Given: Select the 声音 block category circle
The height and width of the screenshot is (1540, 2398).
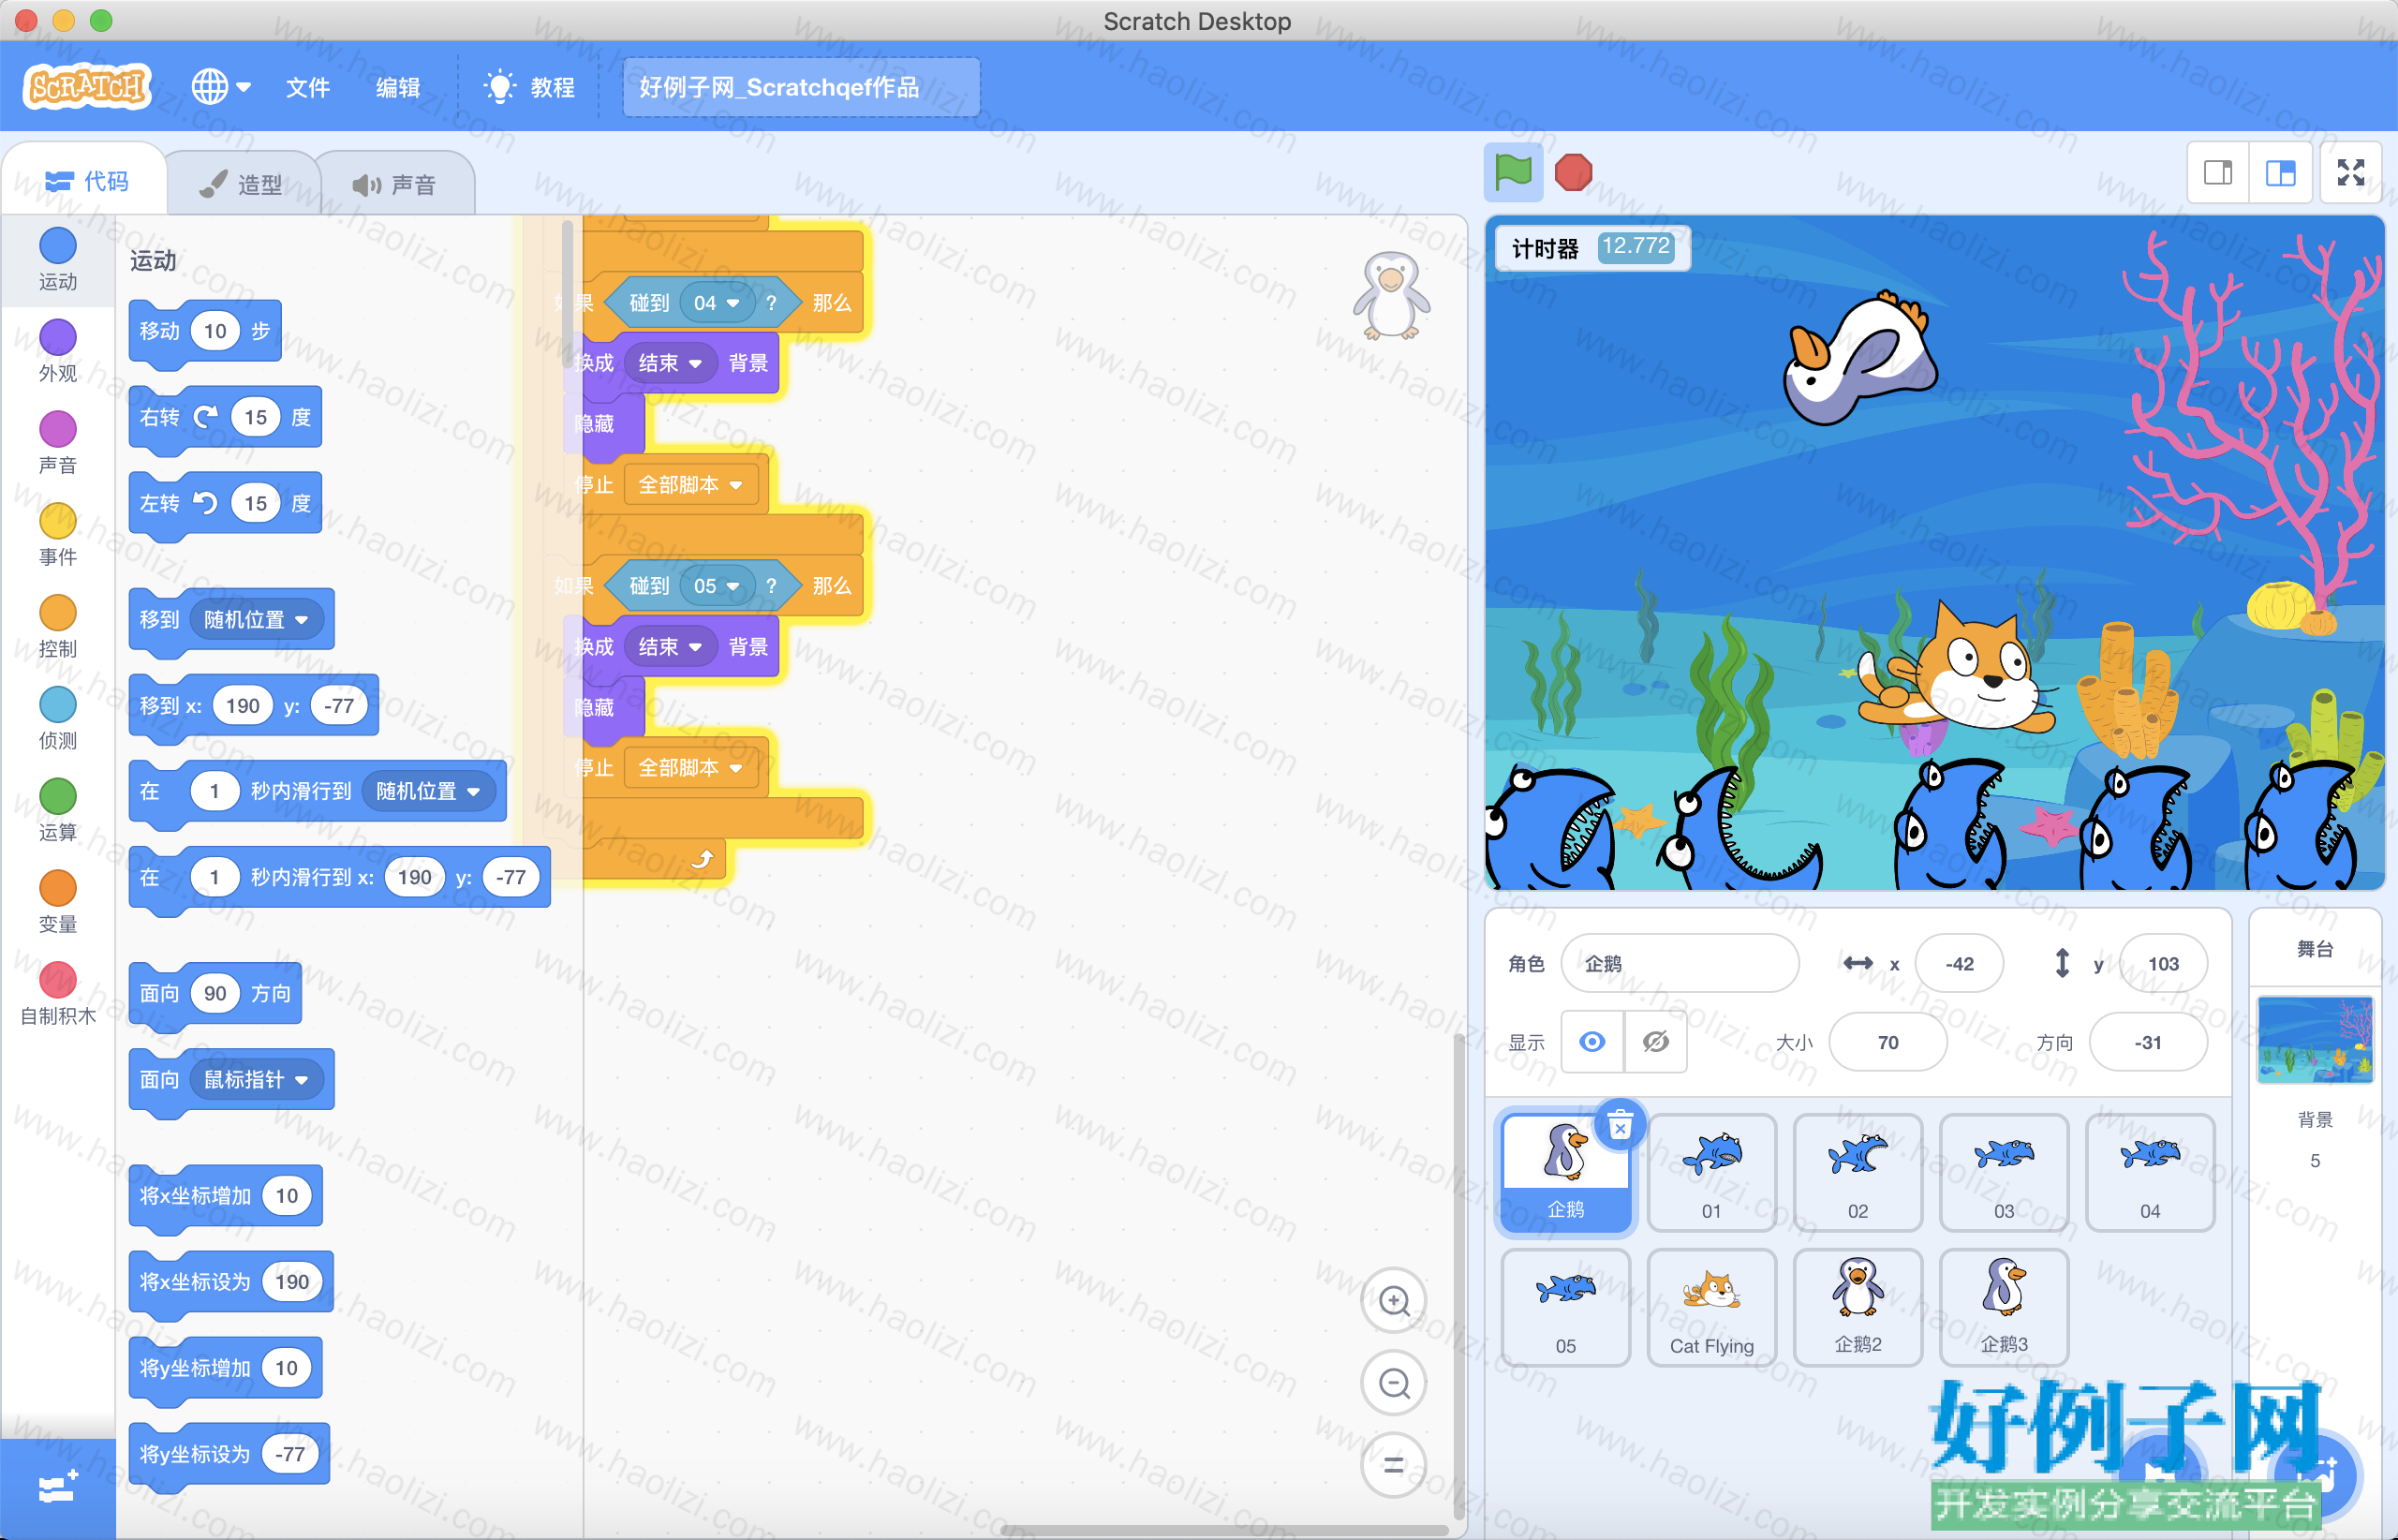Looking at the screenshot, I should point(58,429).
